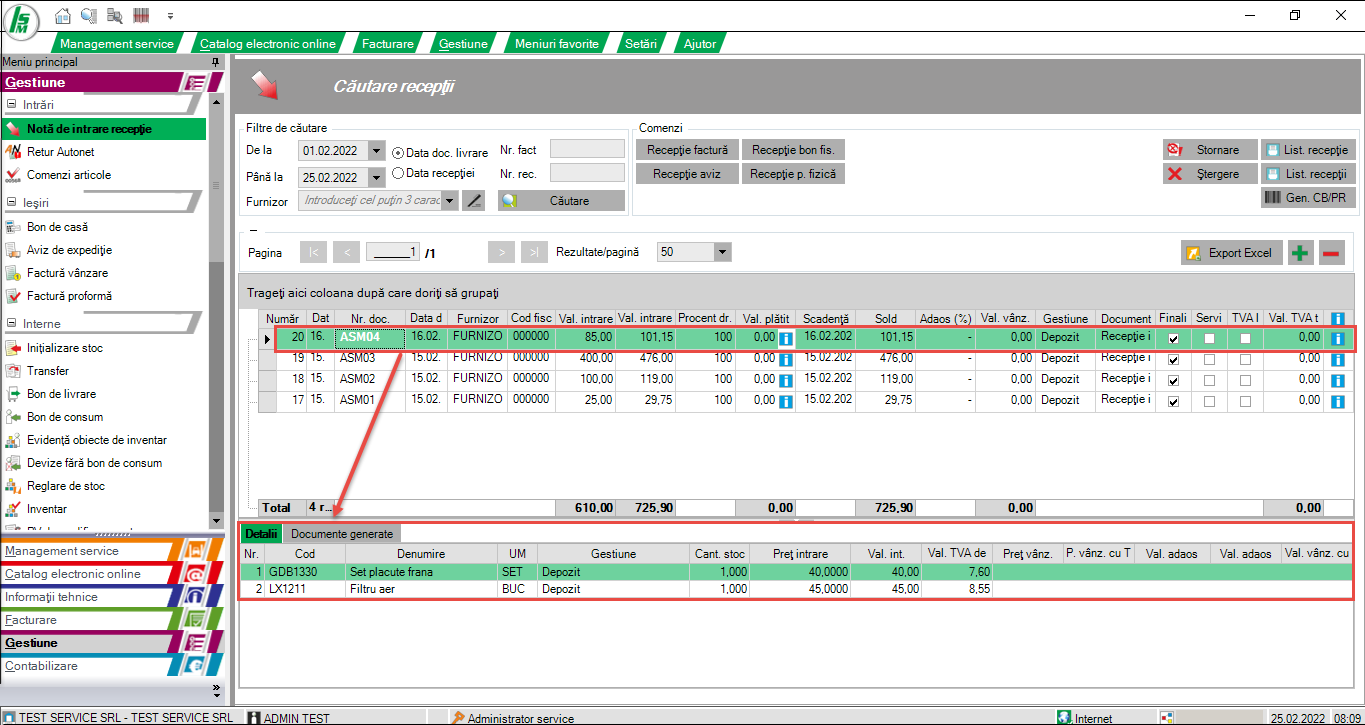Click info icon in ASM04 Val. plătit cell
1365x725 pixels.
point(785,339)
